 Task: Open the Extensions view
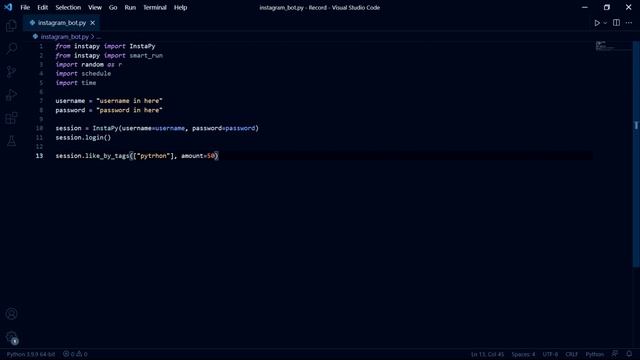[11, 118]
